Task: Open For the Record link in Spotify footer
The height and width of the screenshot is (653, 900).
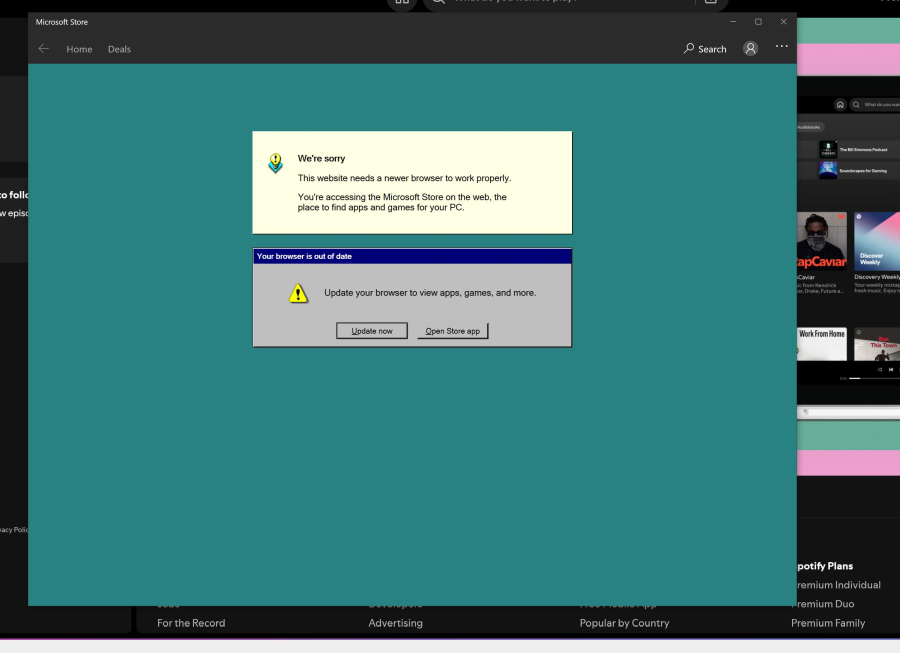Action: coord(191,623)
